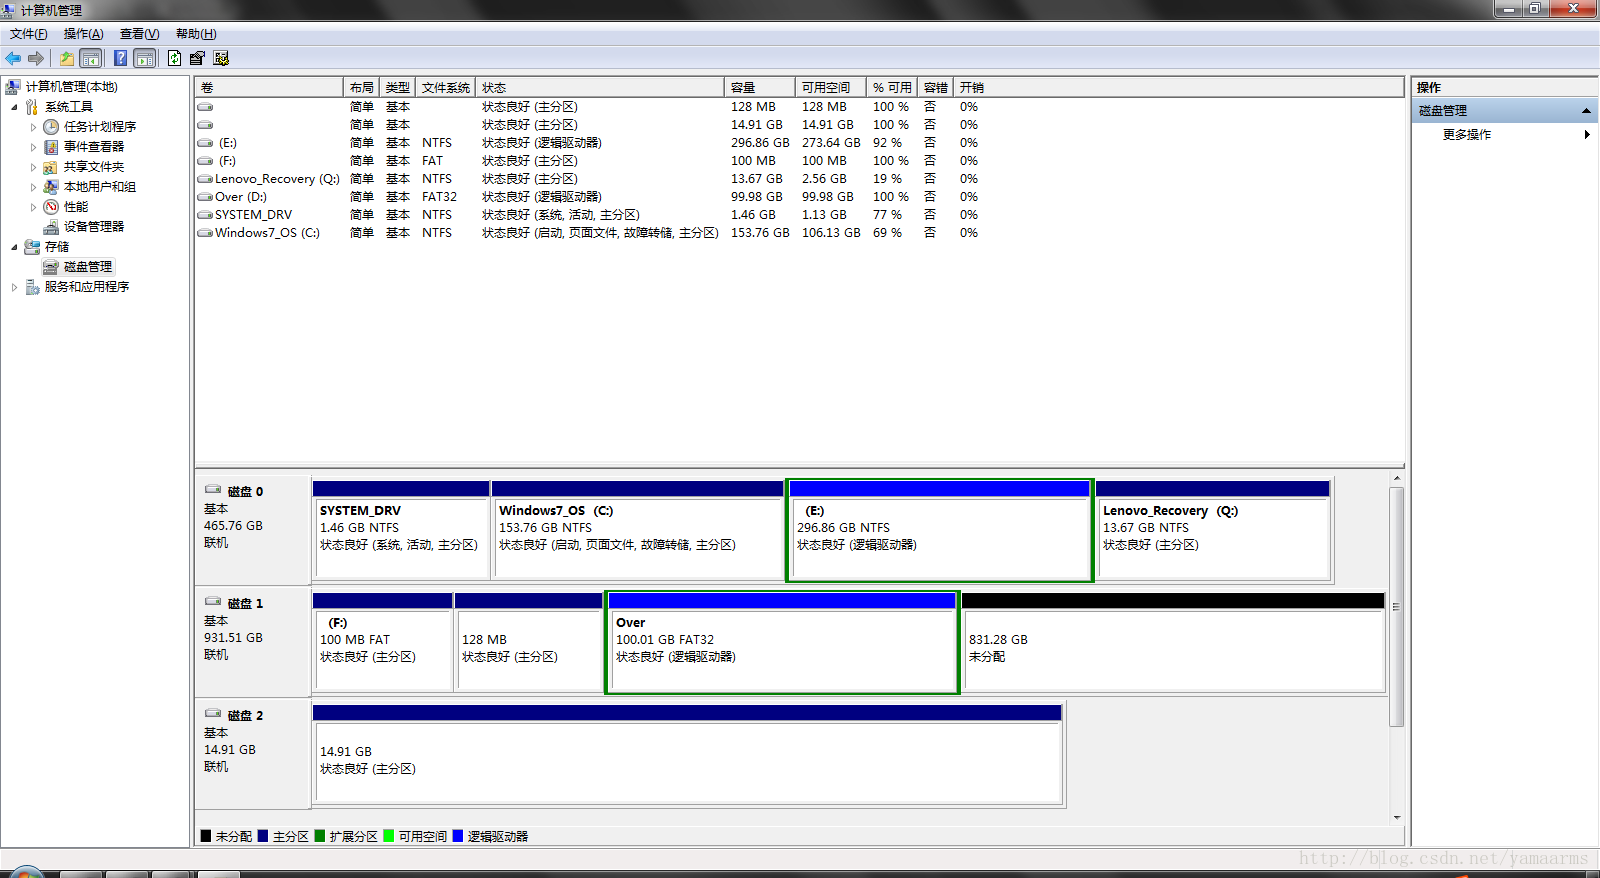Sort by the 可用空间 column header
The width and height of the screenshot is (1600, 878).
(x=831, y=88)
